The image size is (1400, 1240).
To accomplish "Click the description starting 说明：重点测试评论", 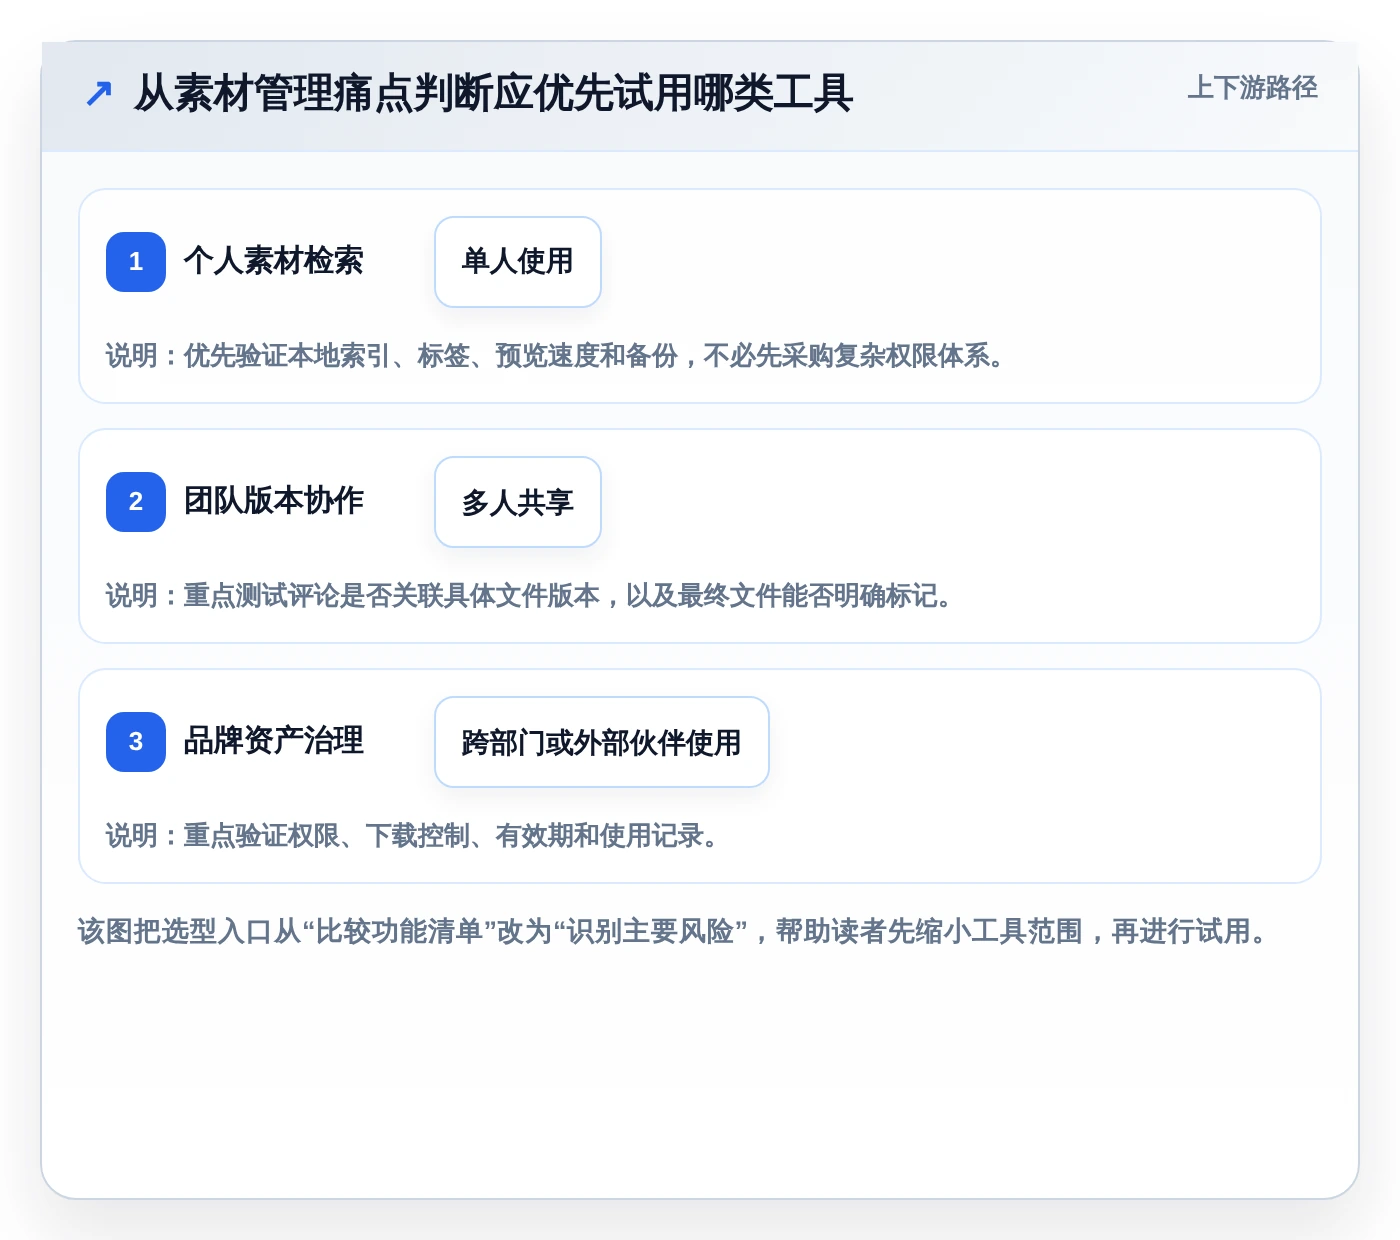I will pyautogui.click(x=529, y=596).
